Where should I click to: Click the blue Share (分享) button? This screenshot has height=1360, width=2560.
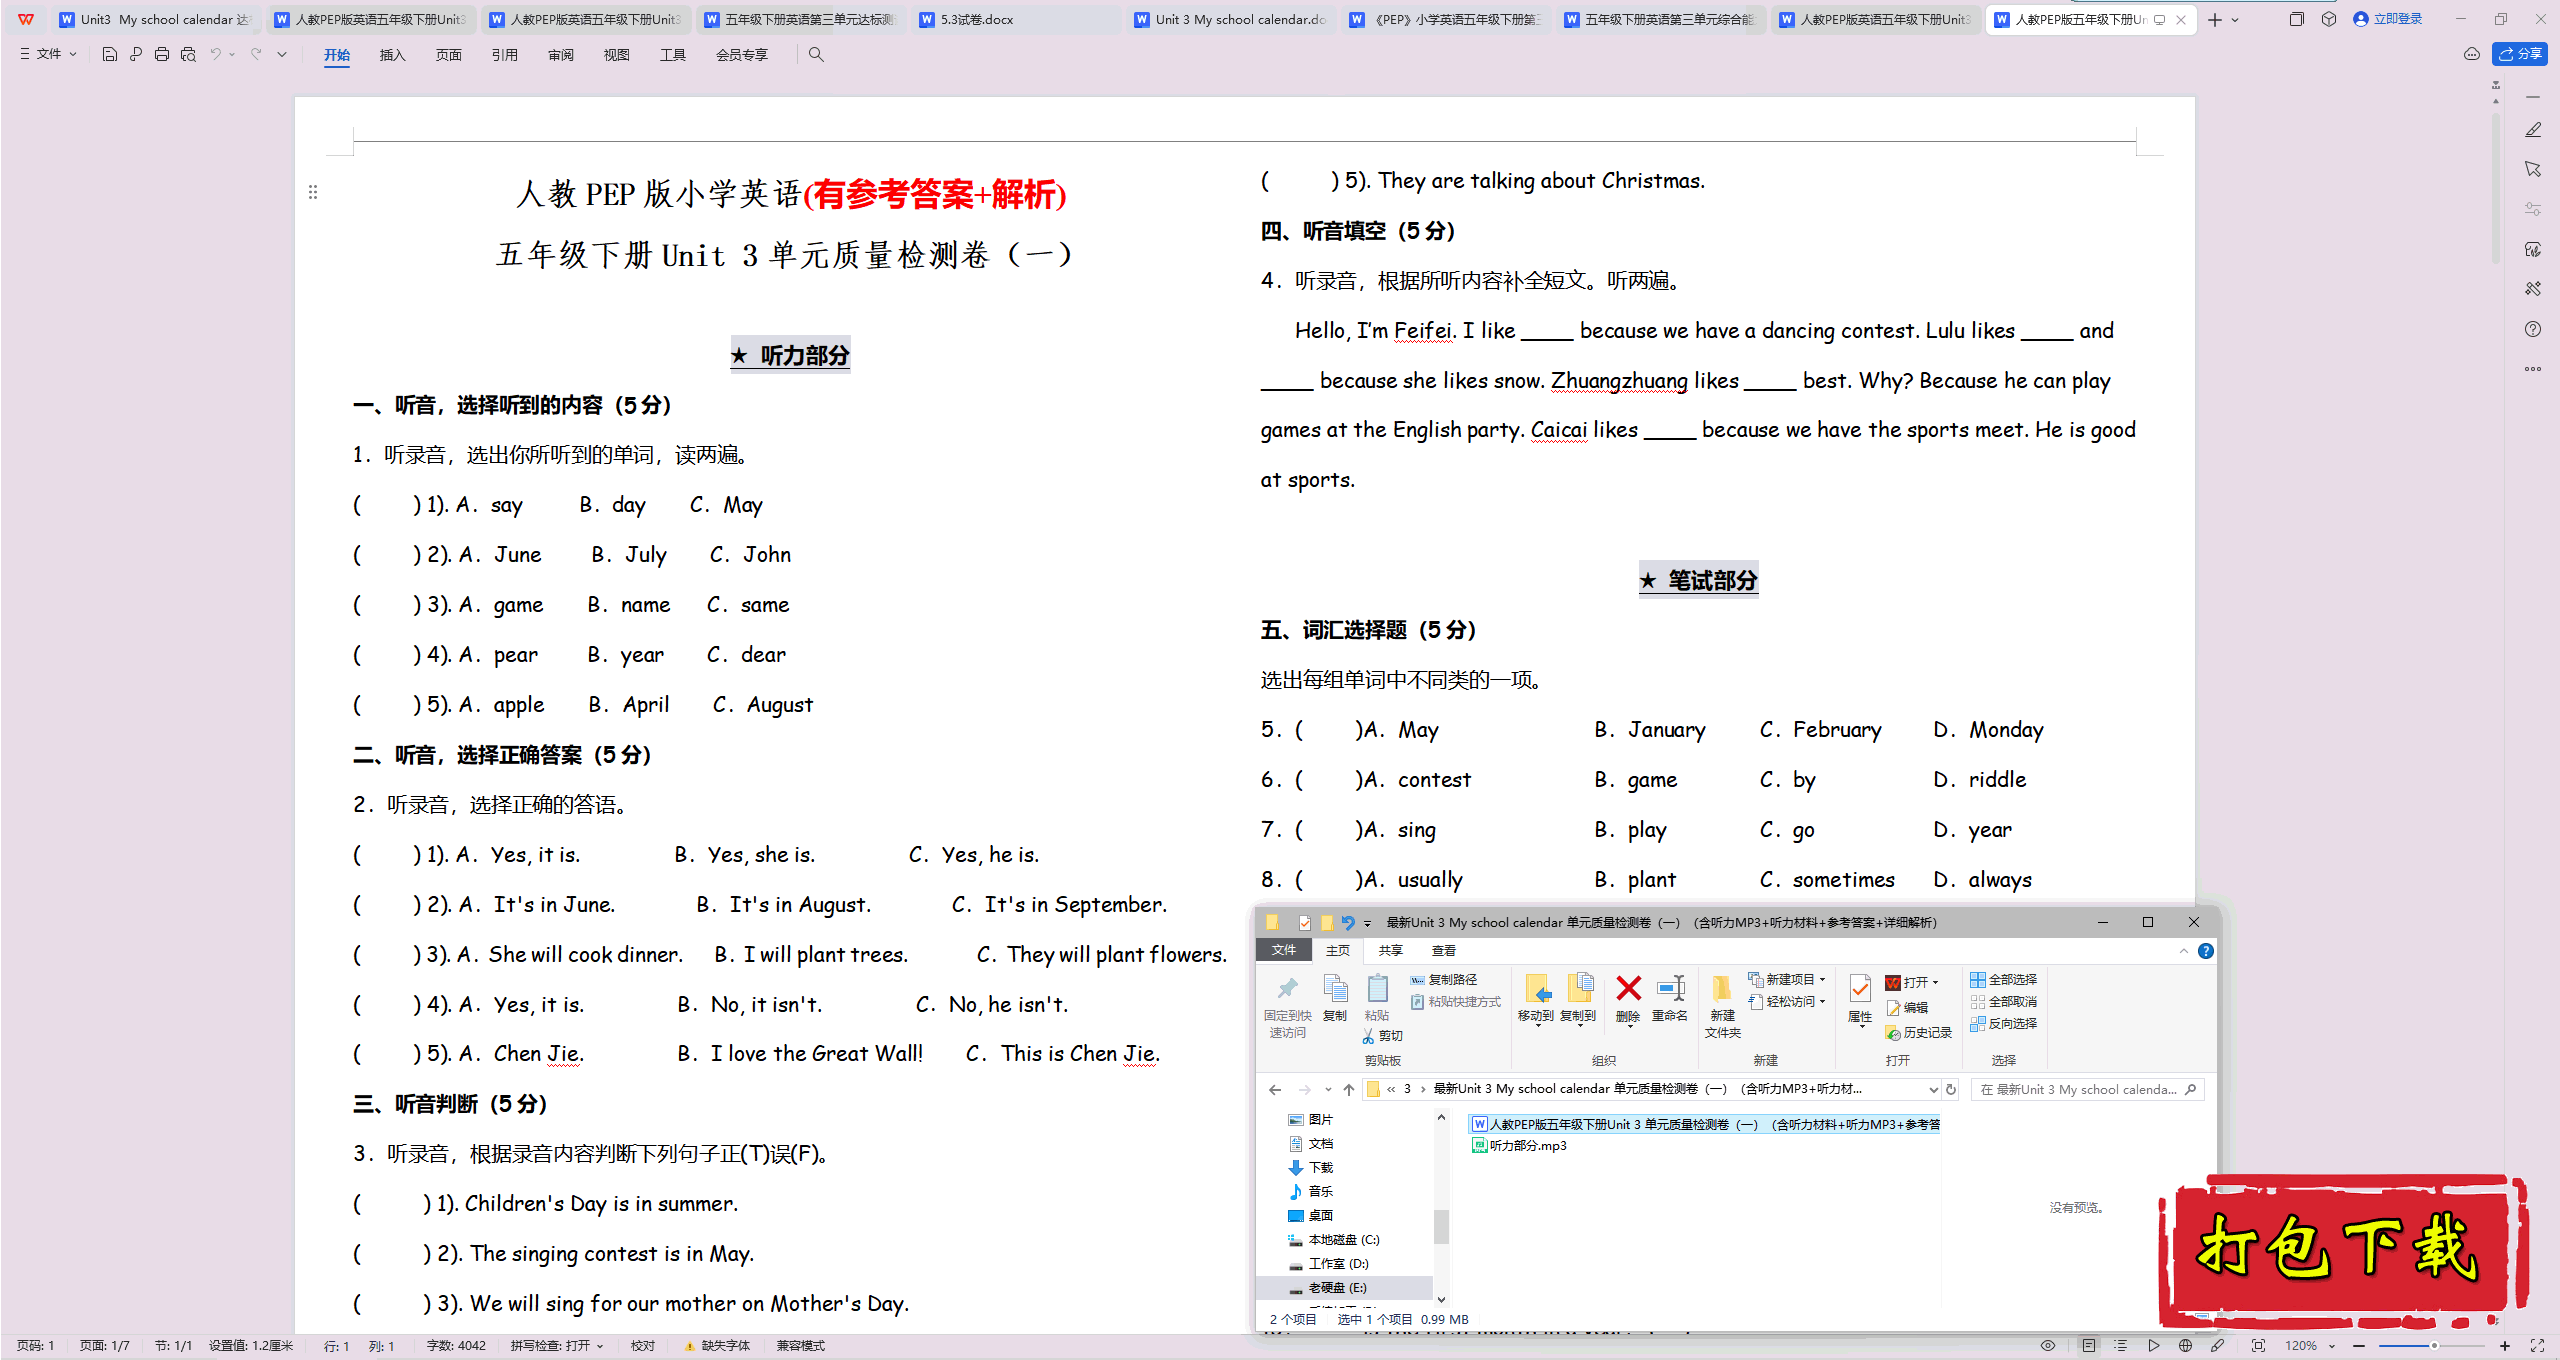[x=2520, y=54]
